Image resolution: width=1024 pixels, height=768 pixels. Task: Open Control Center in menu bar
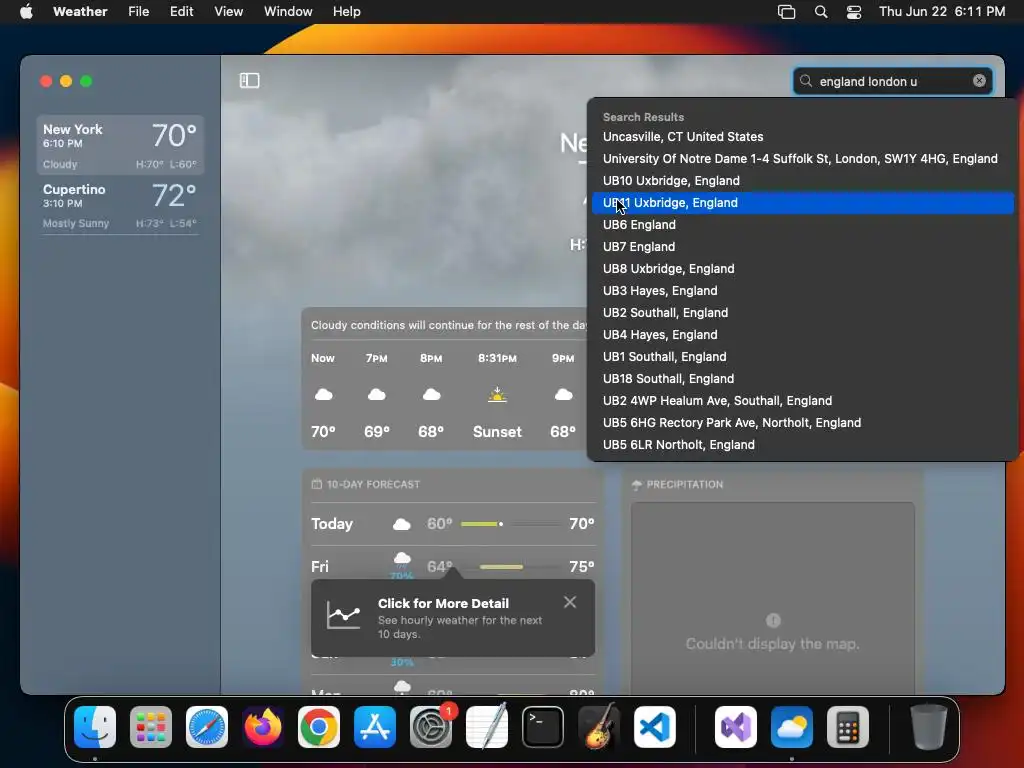click(x=854, y=12)
